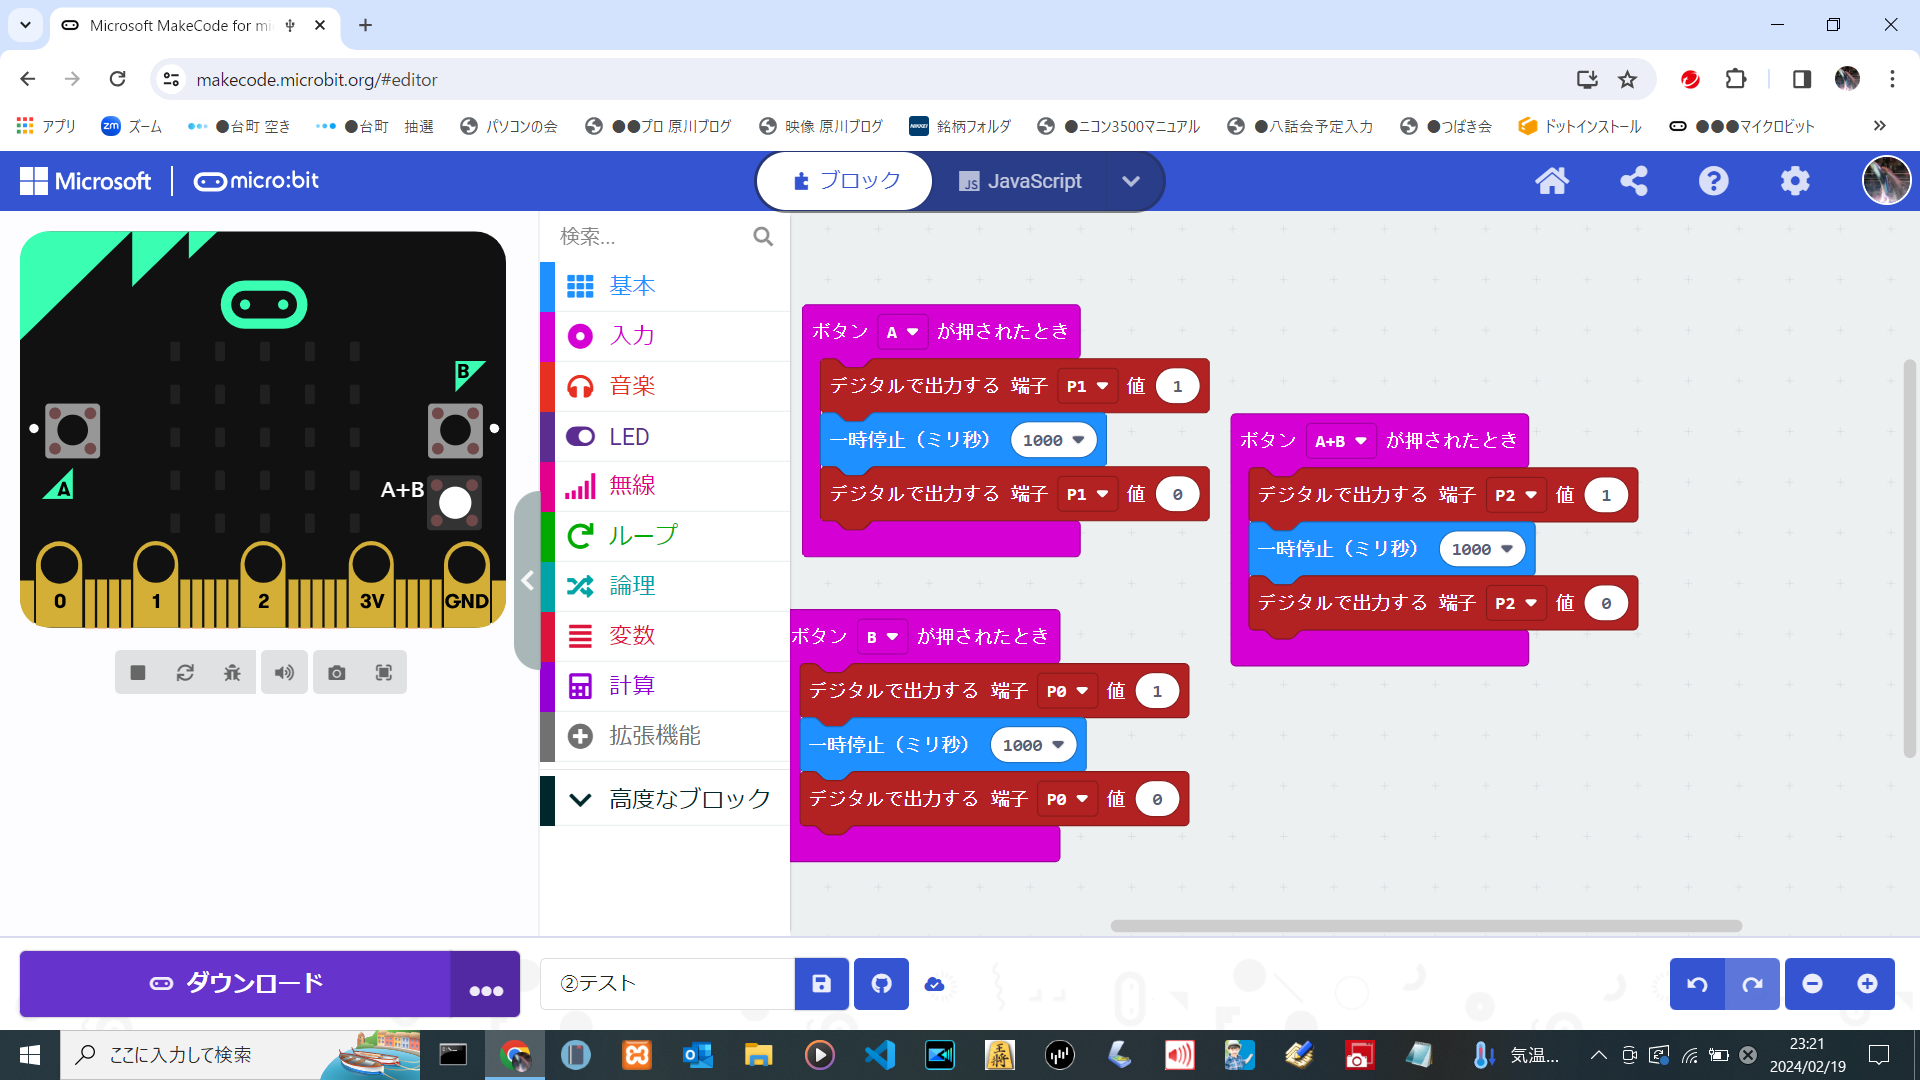The image size is (1920, 1080).
Task: Toggle simulator debug mode bug icon
Action: 232,673
